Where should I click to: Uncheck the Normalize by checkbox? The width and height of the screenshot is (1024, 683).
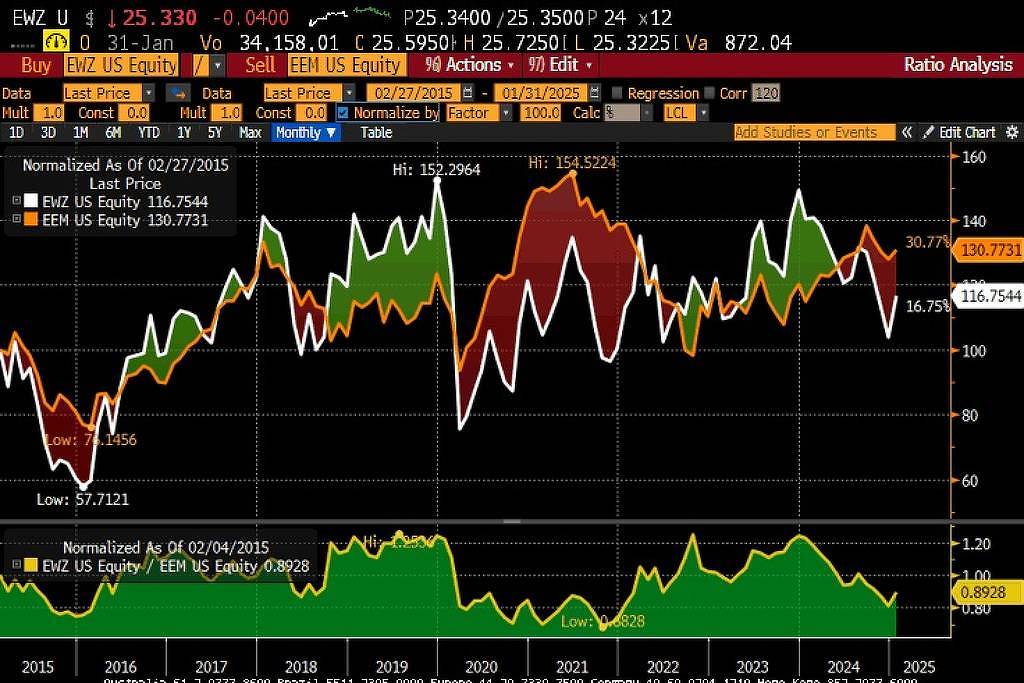(x=344, y=113)
